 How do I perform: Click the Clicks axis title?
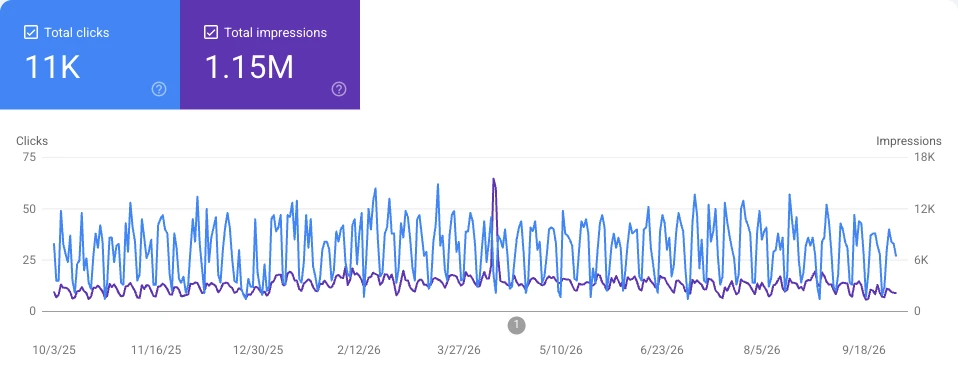coord(32,141)
